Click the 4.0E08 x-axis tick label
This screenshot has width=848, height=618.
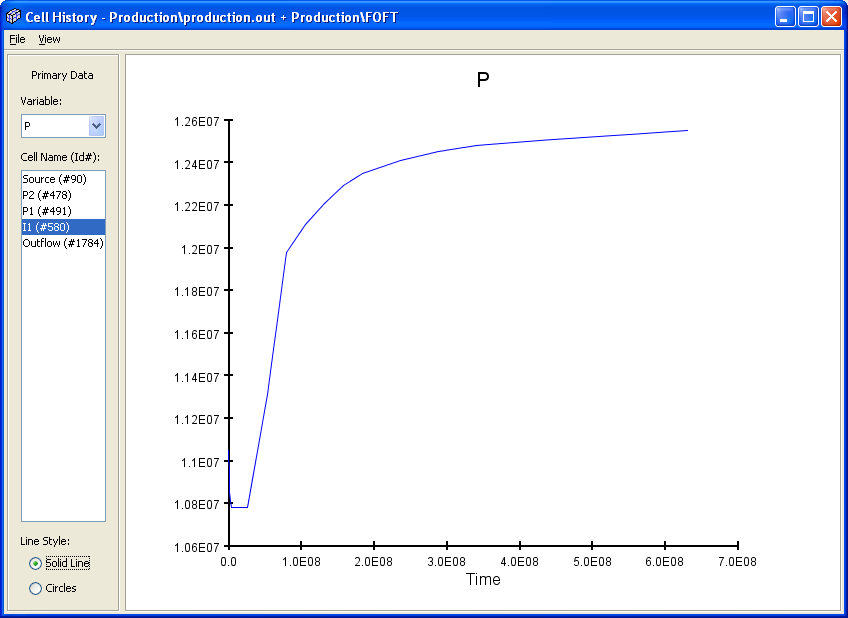point(520,562)
